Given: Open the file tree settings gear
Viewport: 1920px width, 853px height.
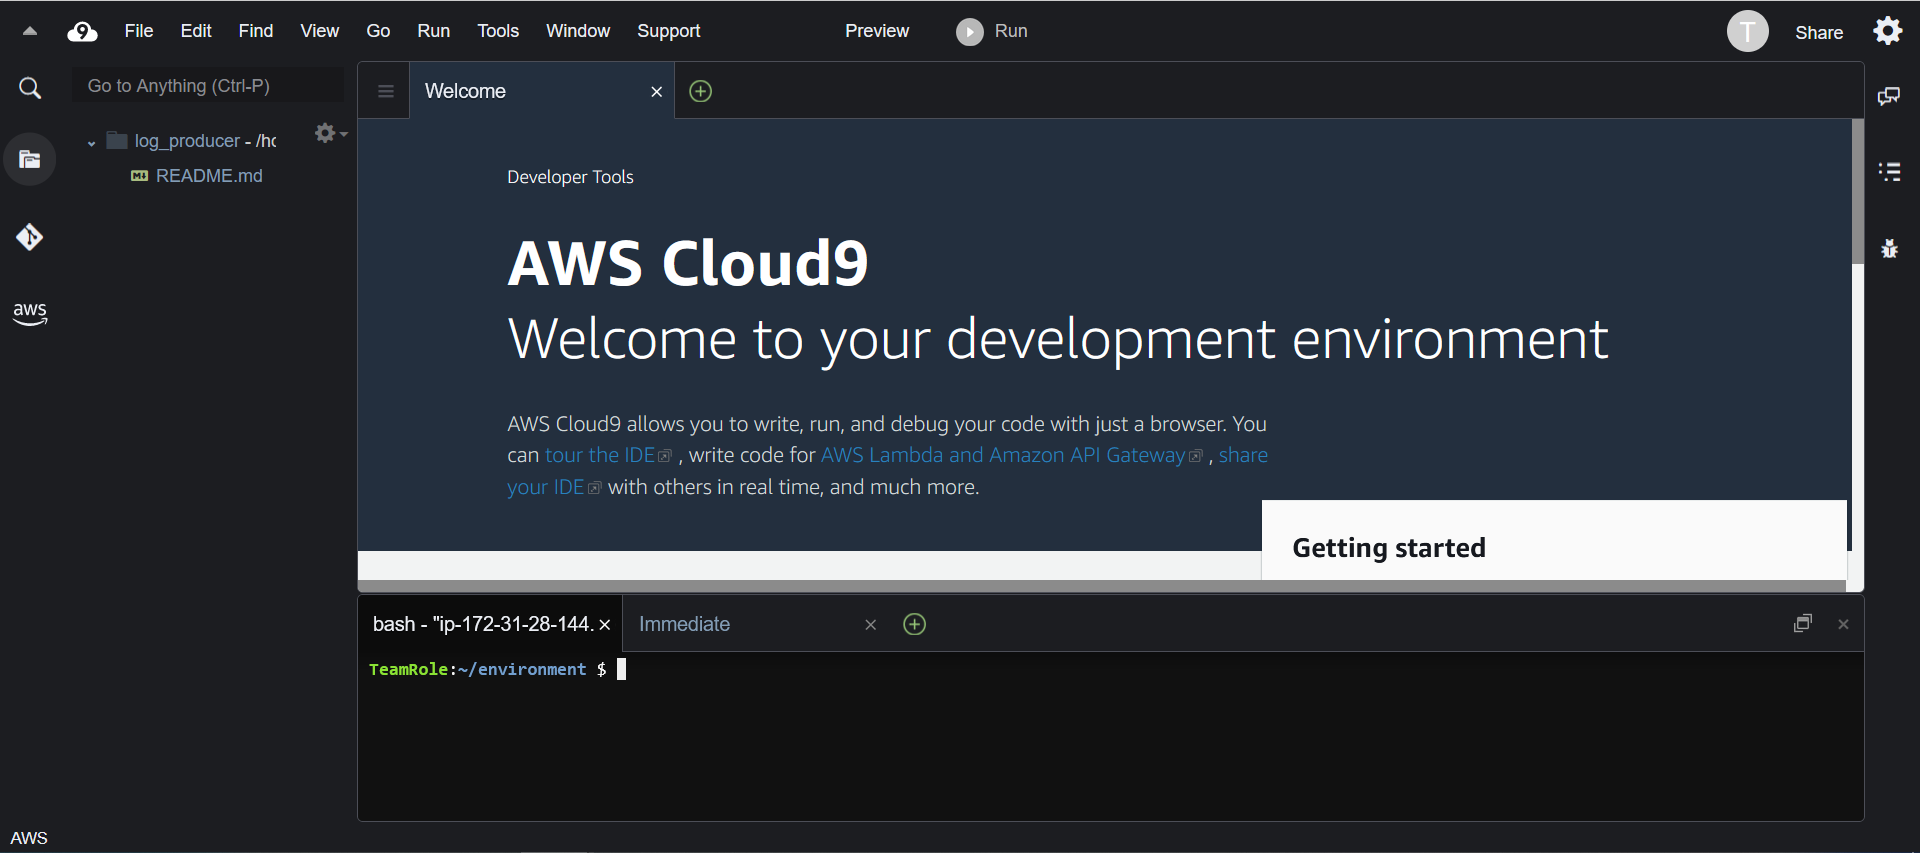Looking at the screenshot, I should [x=330, y=133].
